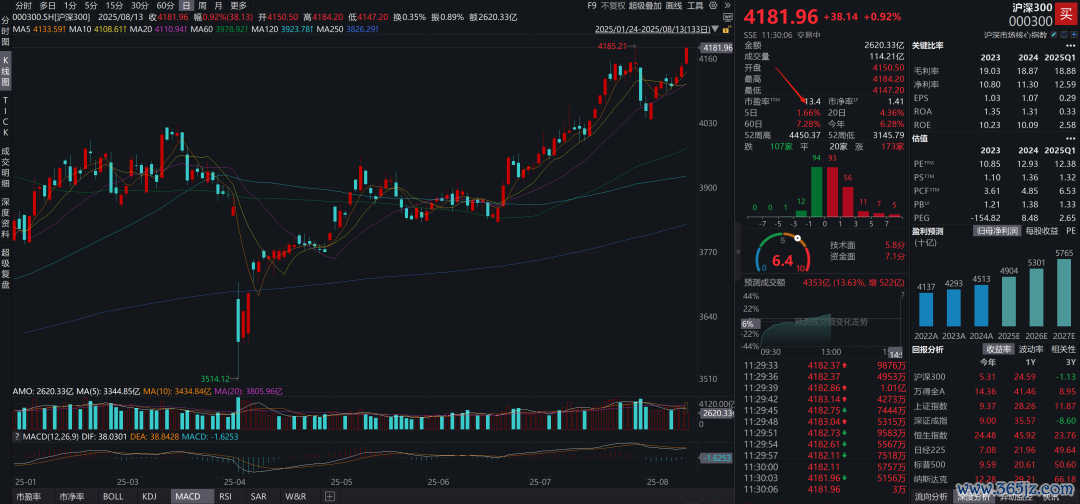Switch to the KDJ indicator tab
The height and width of the screenshot is (504, 1080).
(x=149, y=496)
